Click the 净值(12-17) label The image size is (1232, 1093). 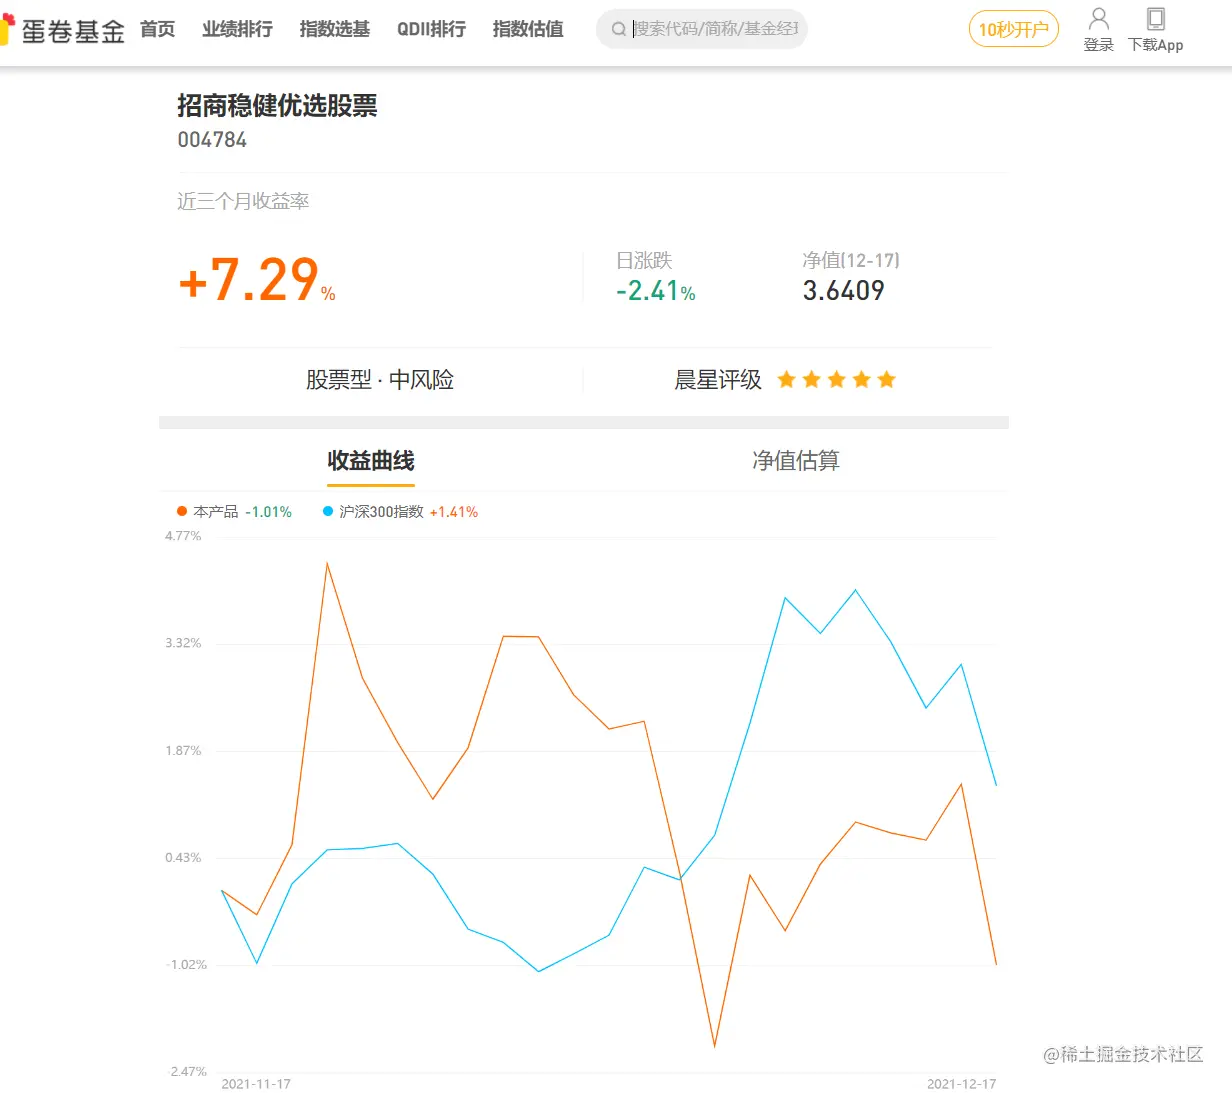click(851, 260)
